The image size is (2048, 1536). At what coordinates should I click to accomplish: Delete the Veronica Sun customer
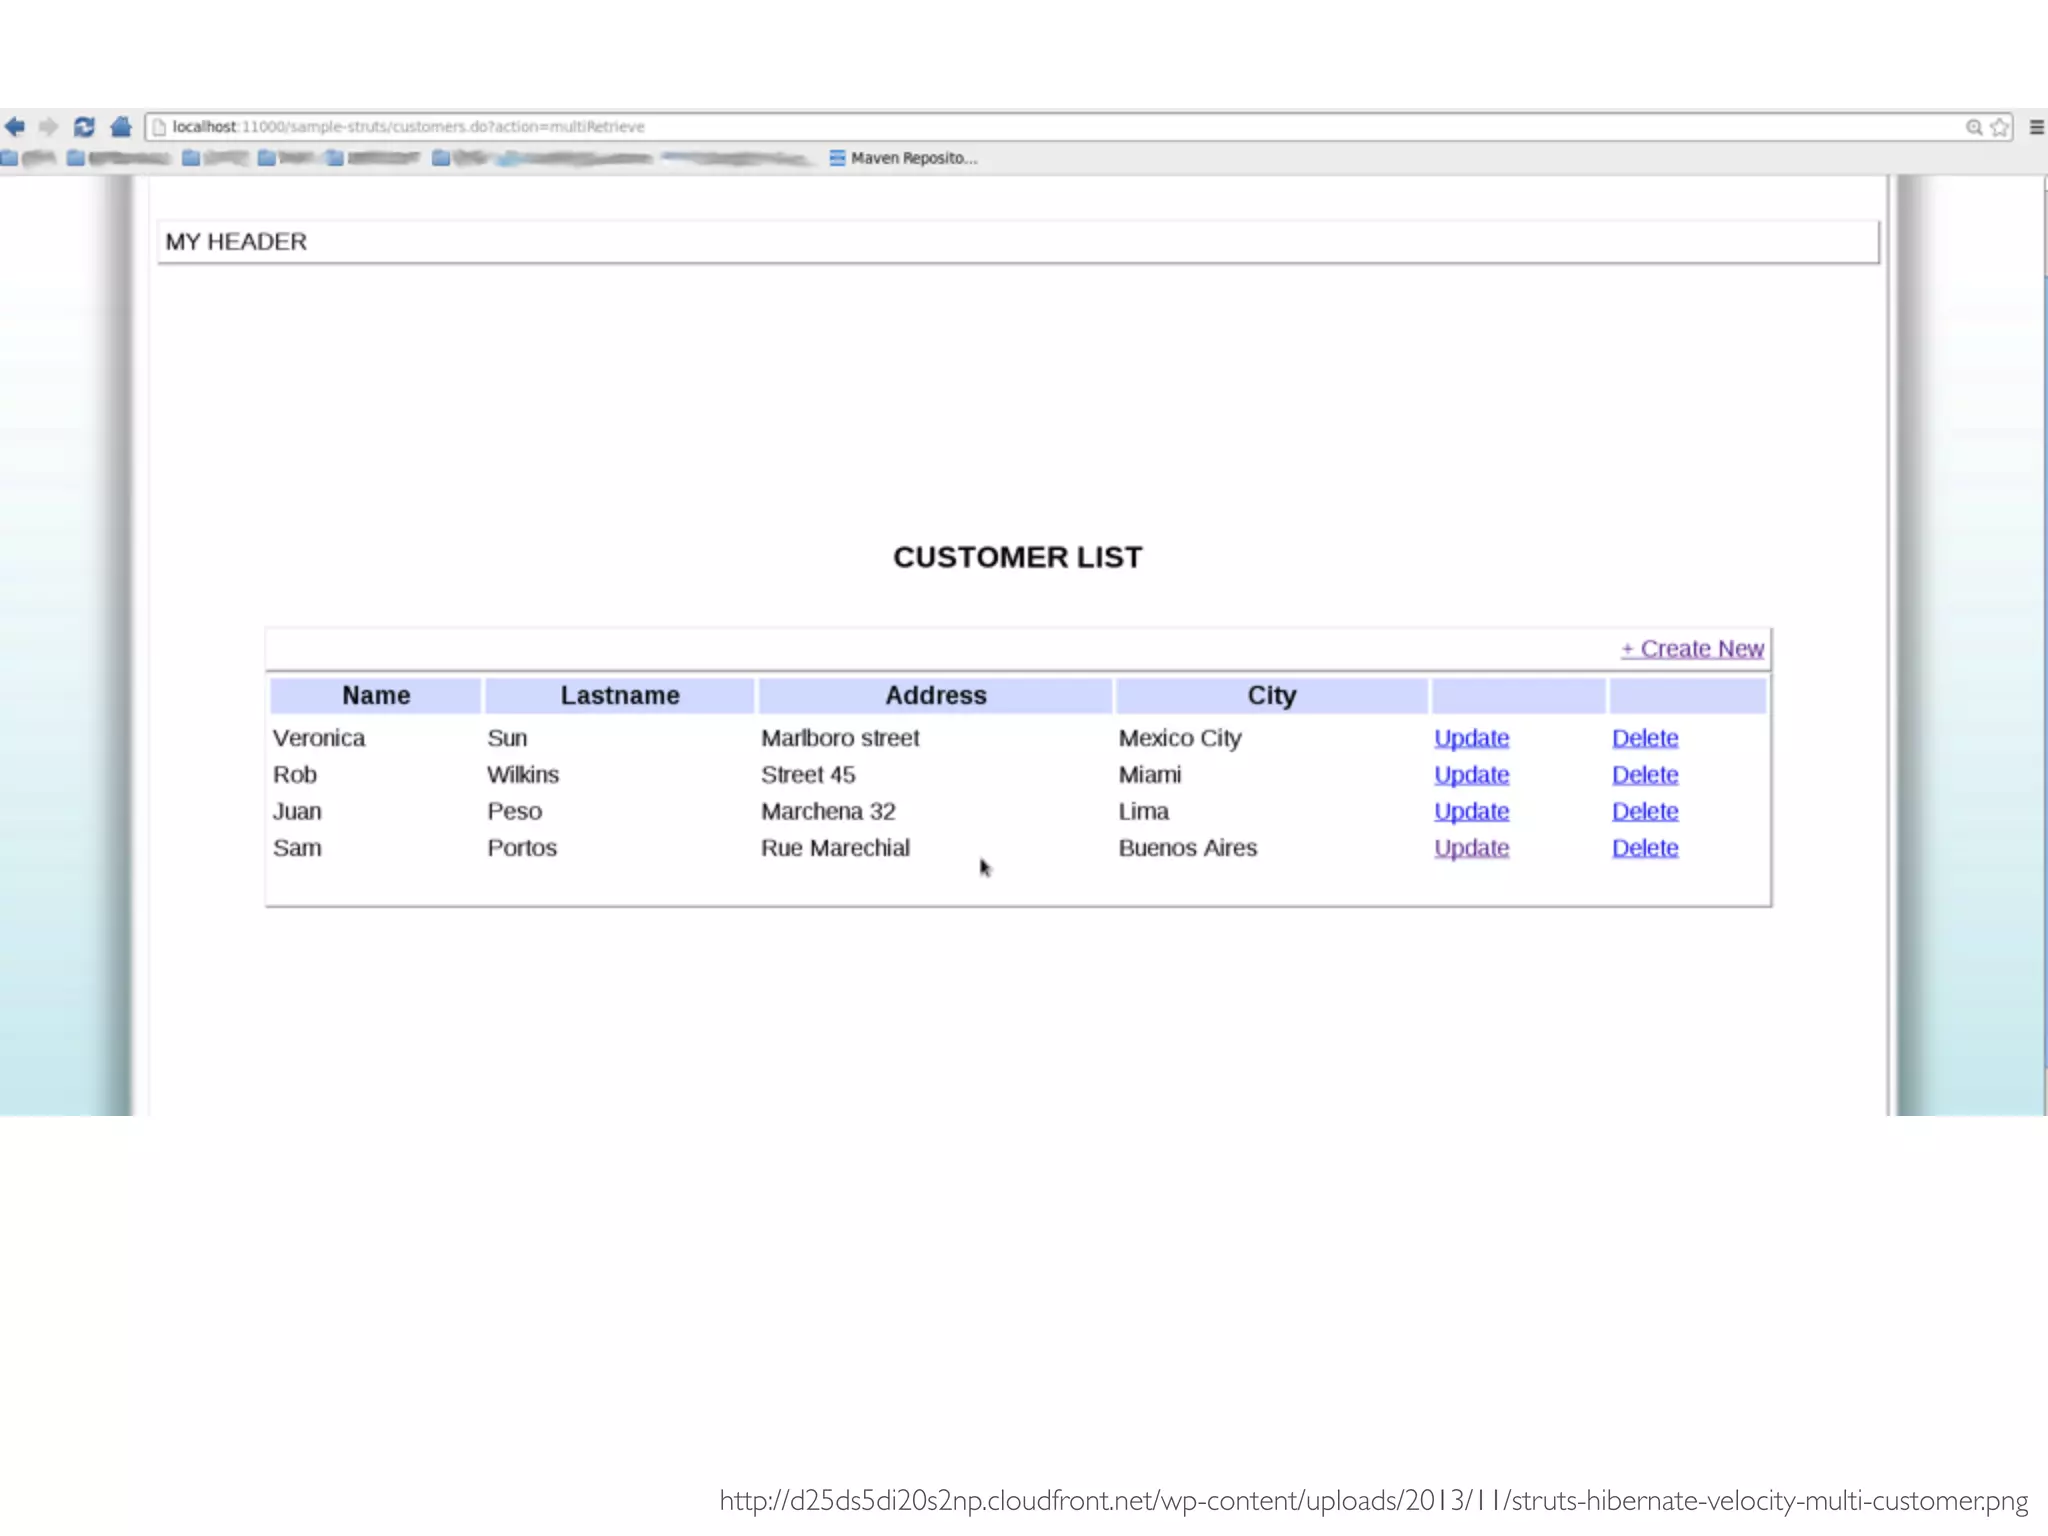point(1645,738)
